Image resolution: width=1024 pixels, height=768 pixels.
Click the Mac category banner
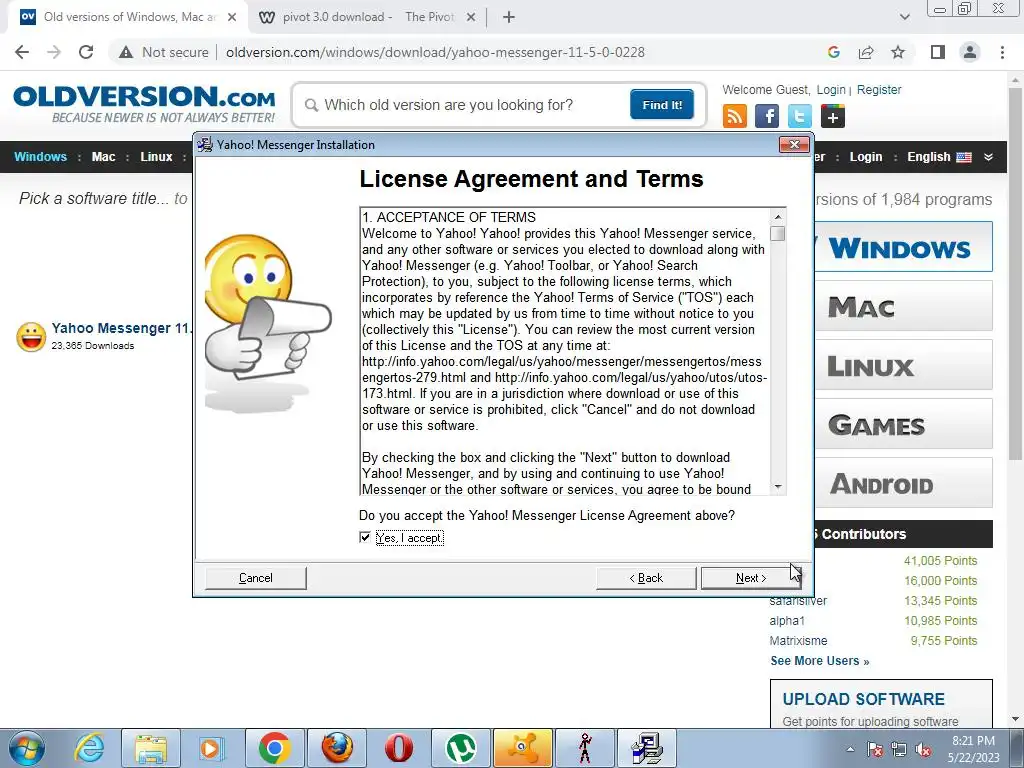point(904,306)
